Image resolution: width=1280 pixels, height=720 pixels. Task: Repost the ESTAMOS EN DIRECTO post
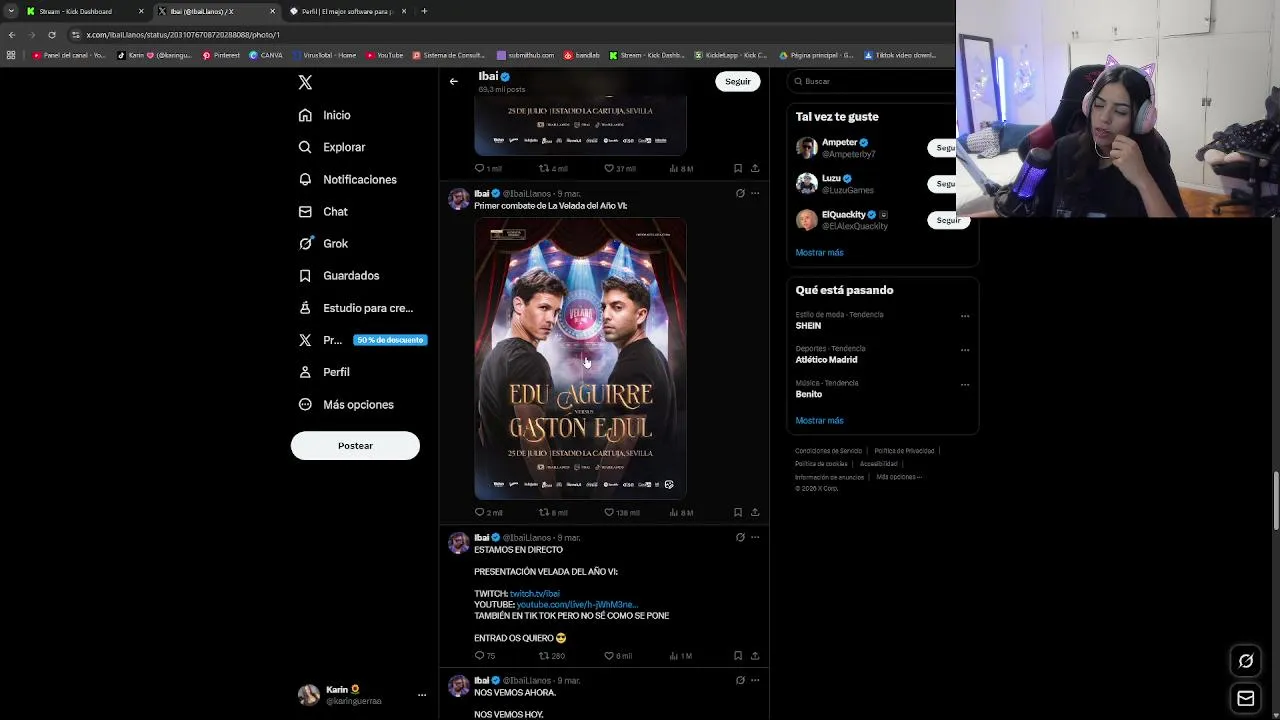pyautogui.click(x=552, y=656)
